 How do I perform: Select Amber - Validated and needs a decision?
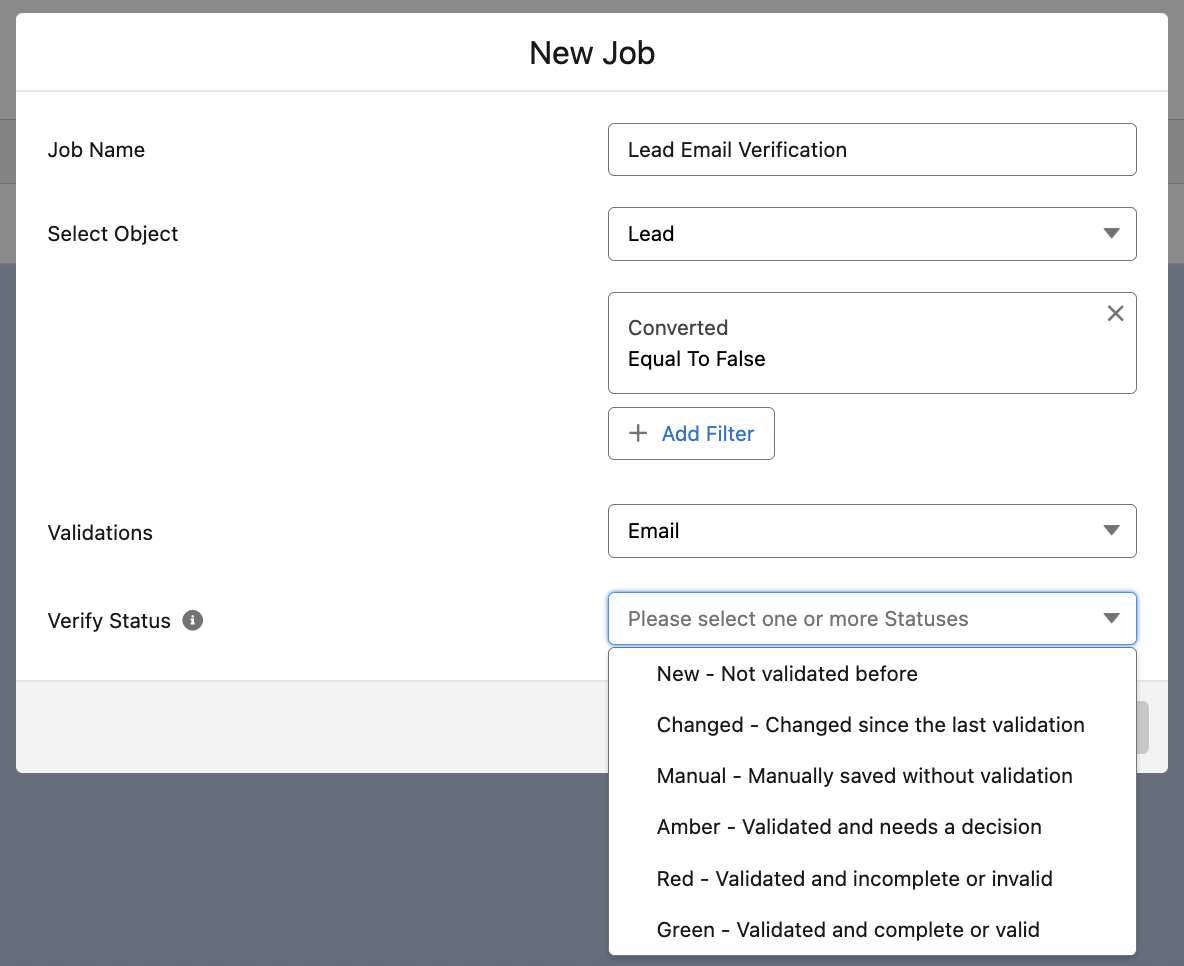tap(849, 827)
